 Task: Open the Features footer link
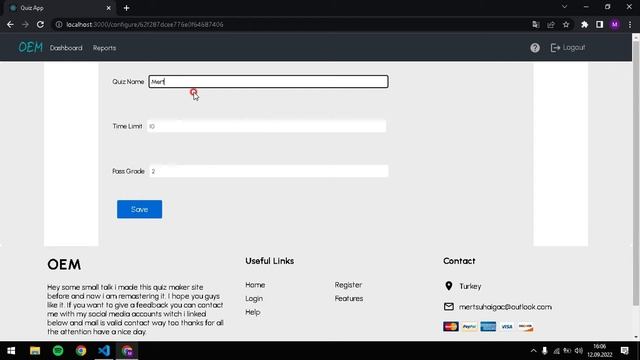[x=349, y=298]
